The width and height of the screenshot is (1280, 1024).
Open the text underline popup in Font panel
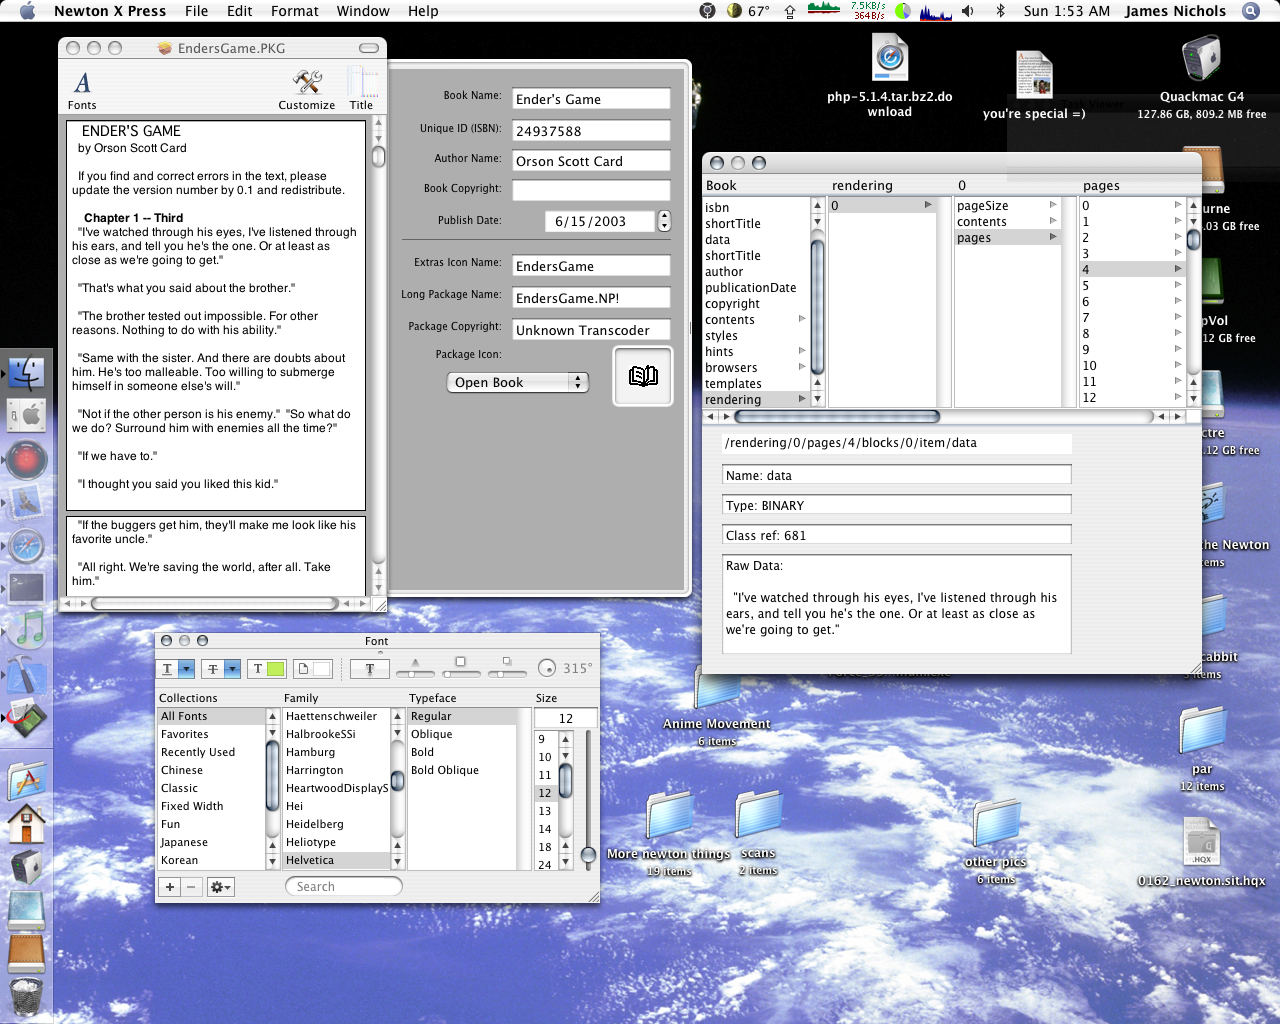point(177,669)
